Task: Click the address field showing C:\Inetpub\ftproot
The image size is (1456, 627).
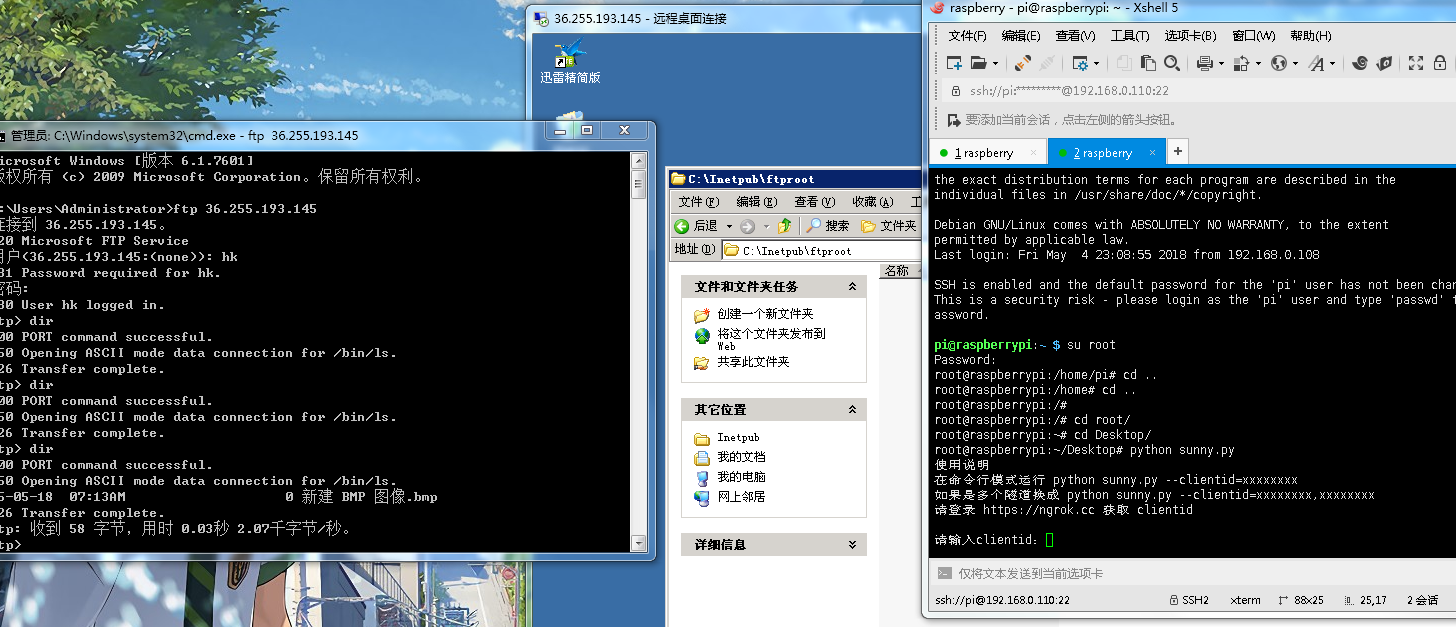Action: point(821,250)
